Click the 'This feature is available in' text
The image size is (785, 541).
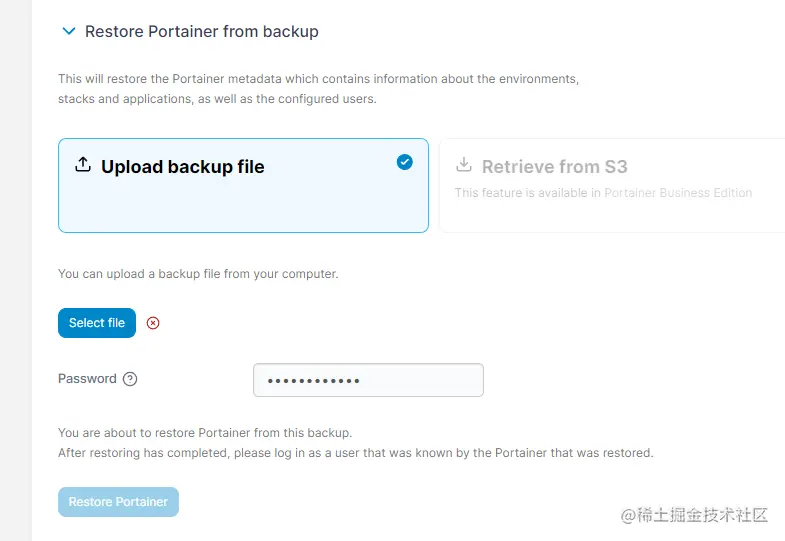point(527,193)
